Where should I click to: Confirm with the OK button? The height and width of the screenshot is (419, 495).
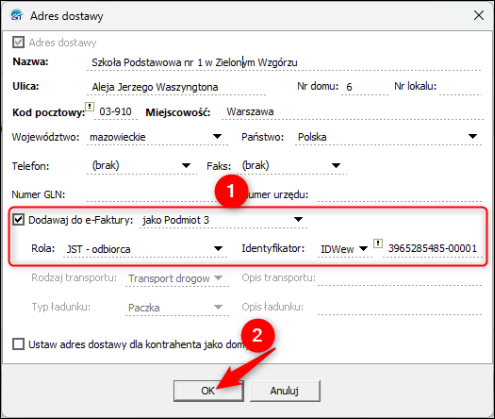tap(208, 391)
